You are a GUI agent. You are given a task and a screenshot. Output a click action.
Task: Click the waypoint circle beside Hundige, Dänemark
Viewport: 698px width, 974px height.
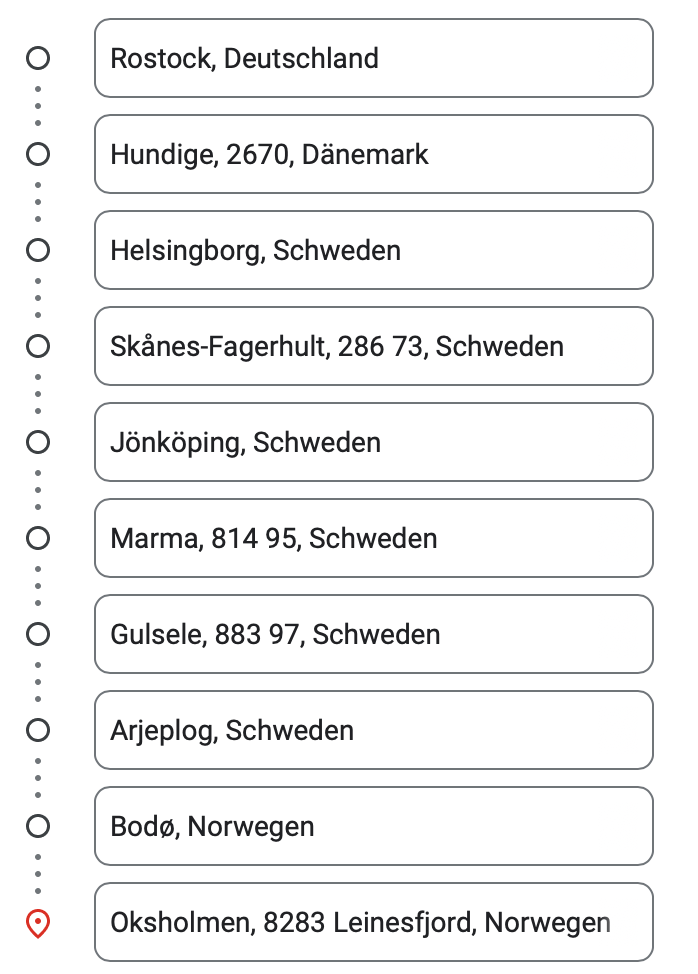pyautogui.click(x=38, y=154)
